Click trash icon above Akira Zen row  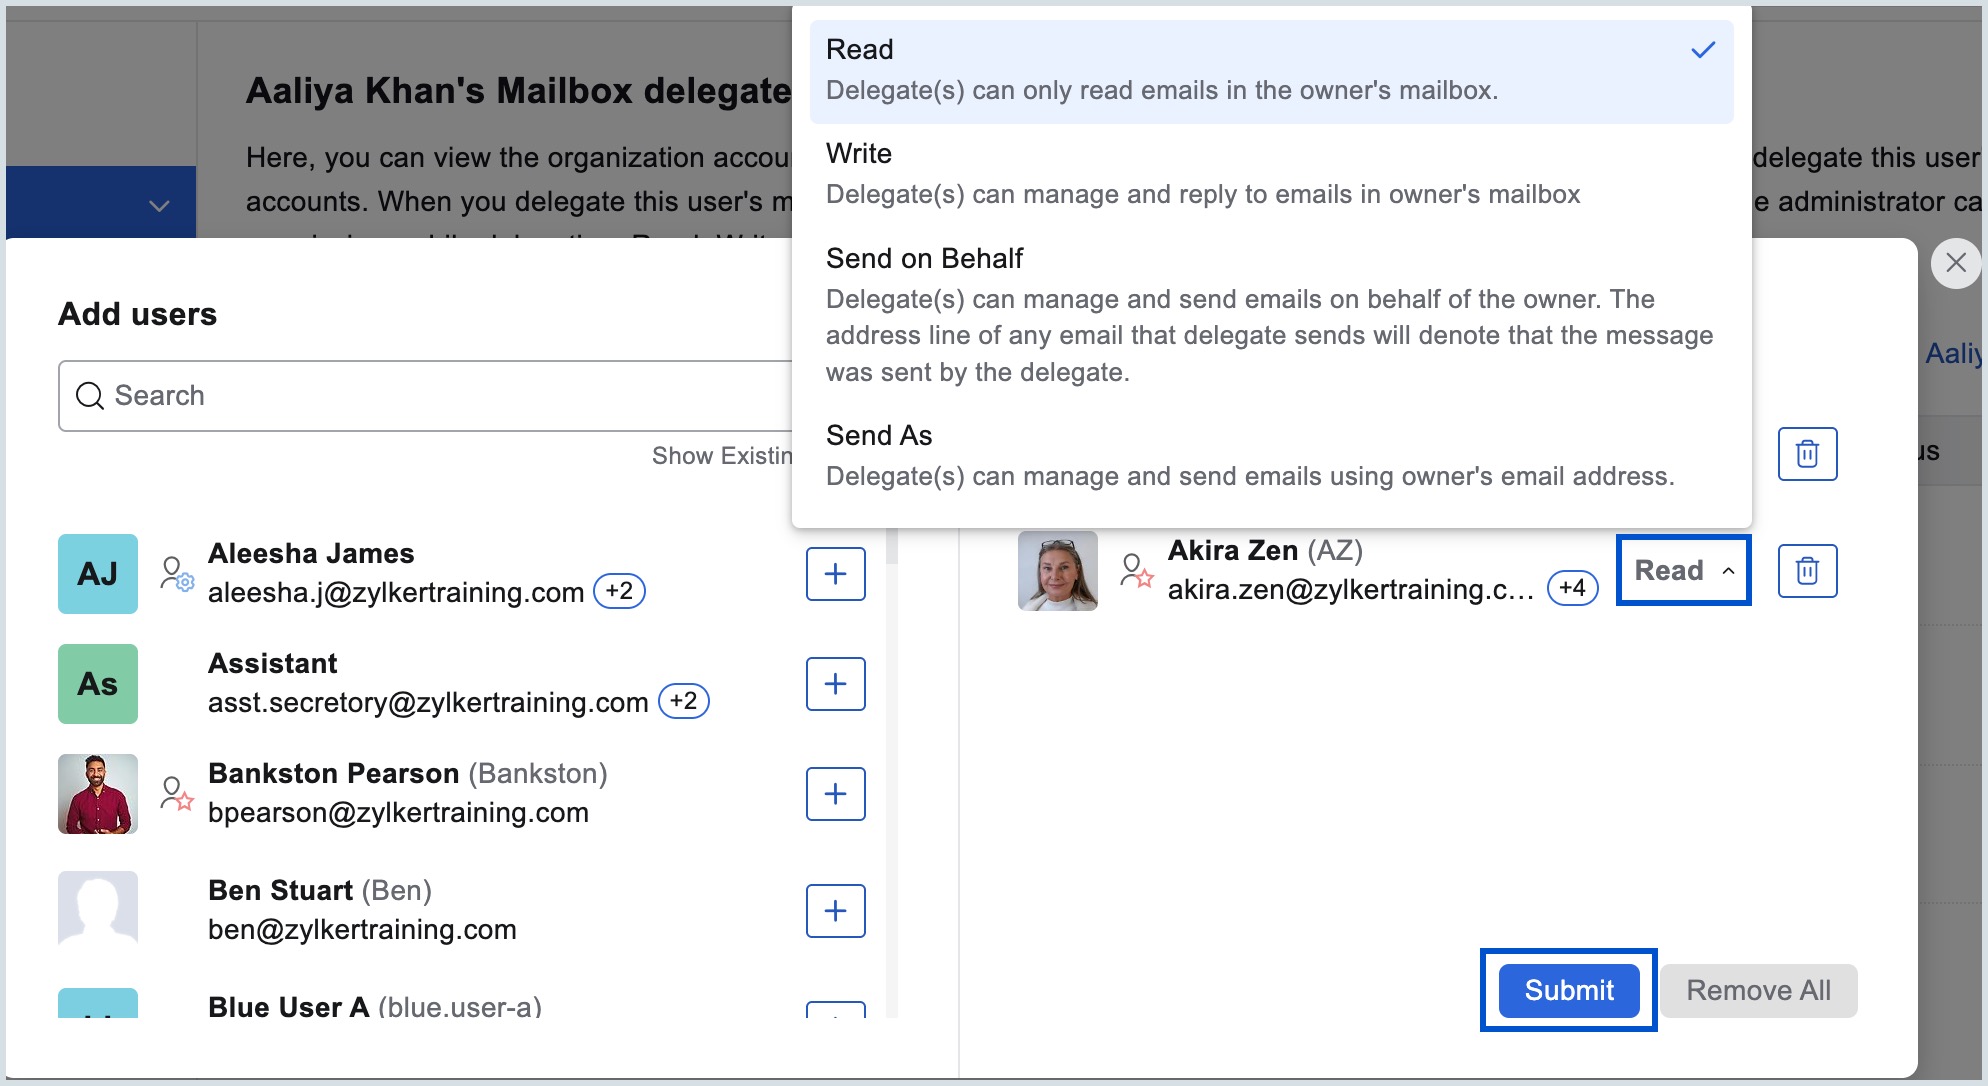point(1807,454)
